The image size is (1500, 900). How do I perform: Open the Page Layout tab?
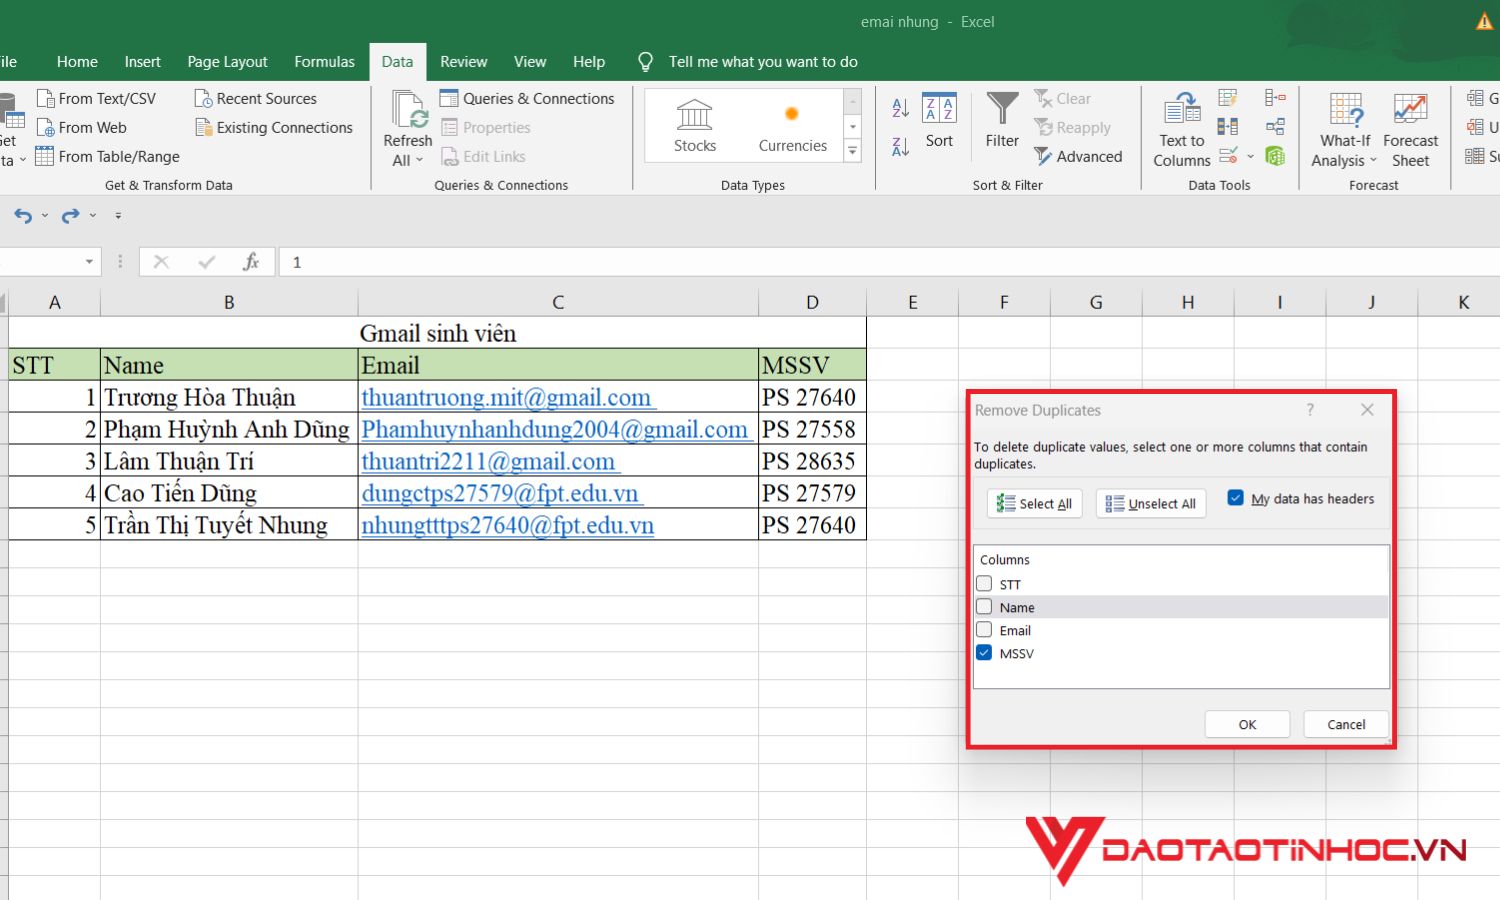point(227,62)
